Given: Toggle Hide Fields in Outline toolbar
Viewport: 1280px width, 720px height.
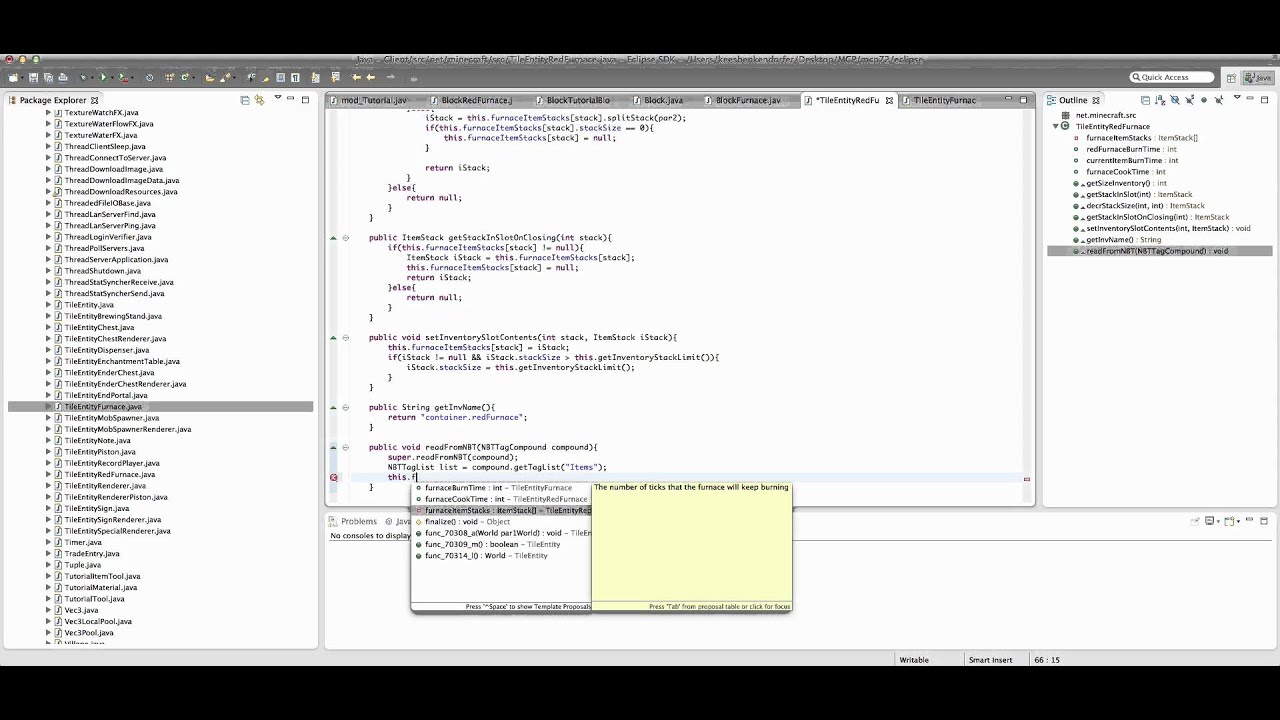Looking at the screenshot, I should click(1174, 100).
